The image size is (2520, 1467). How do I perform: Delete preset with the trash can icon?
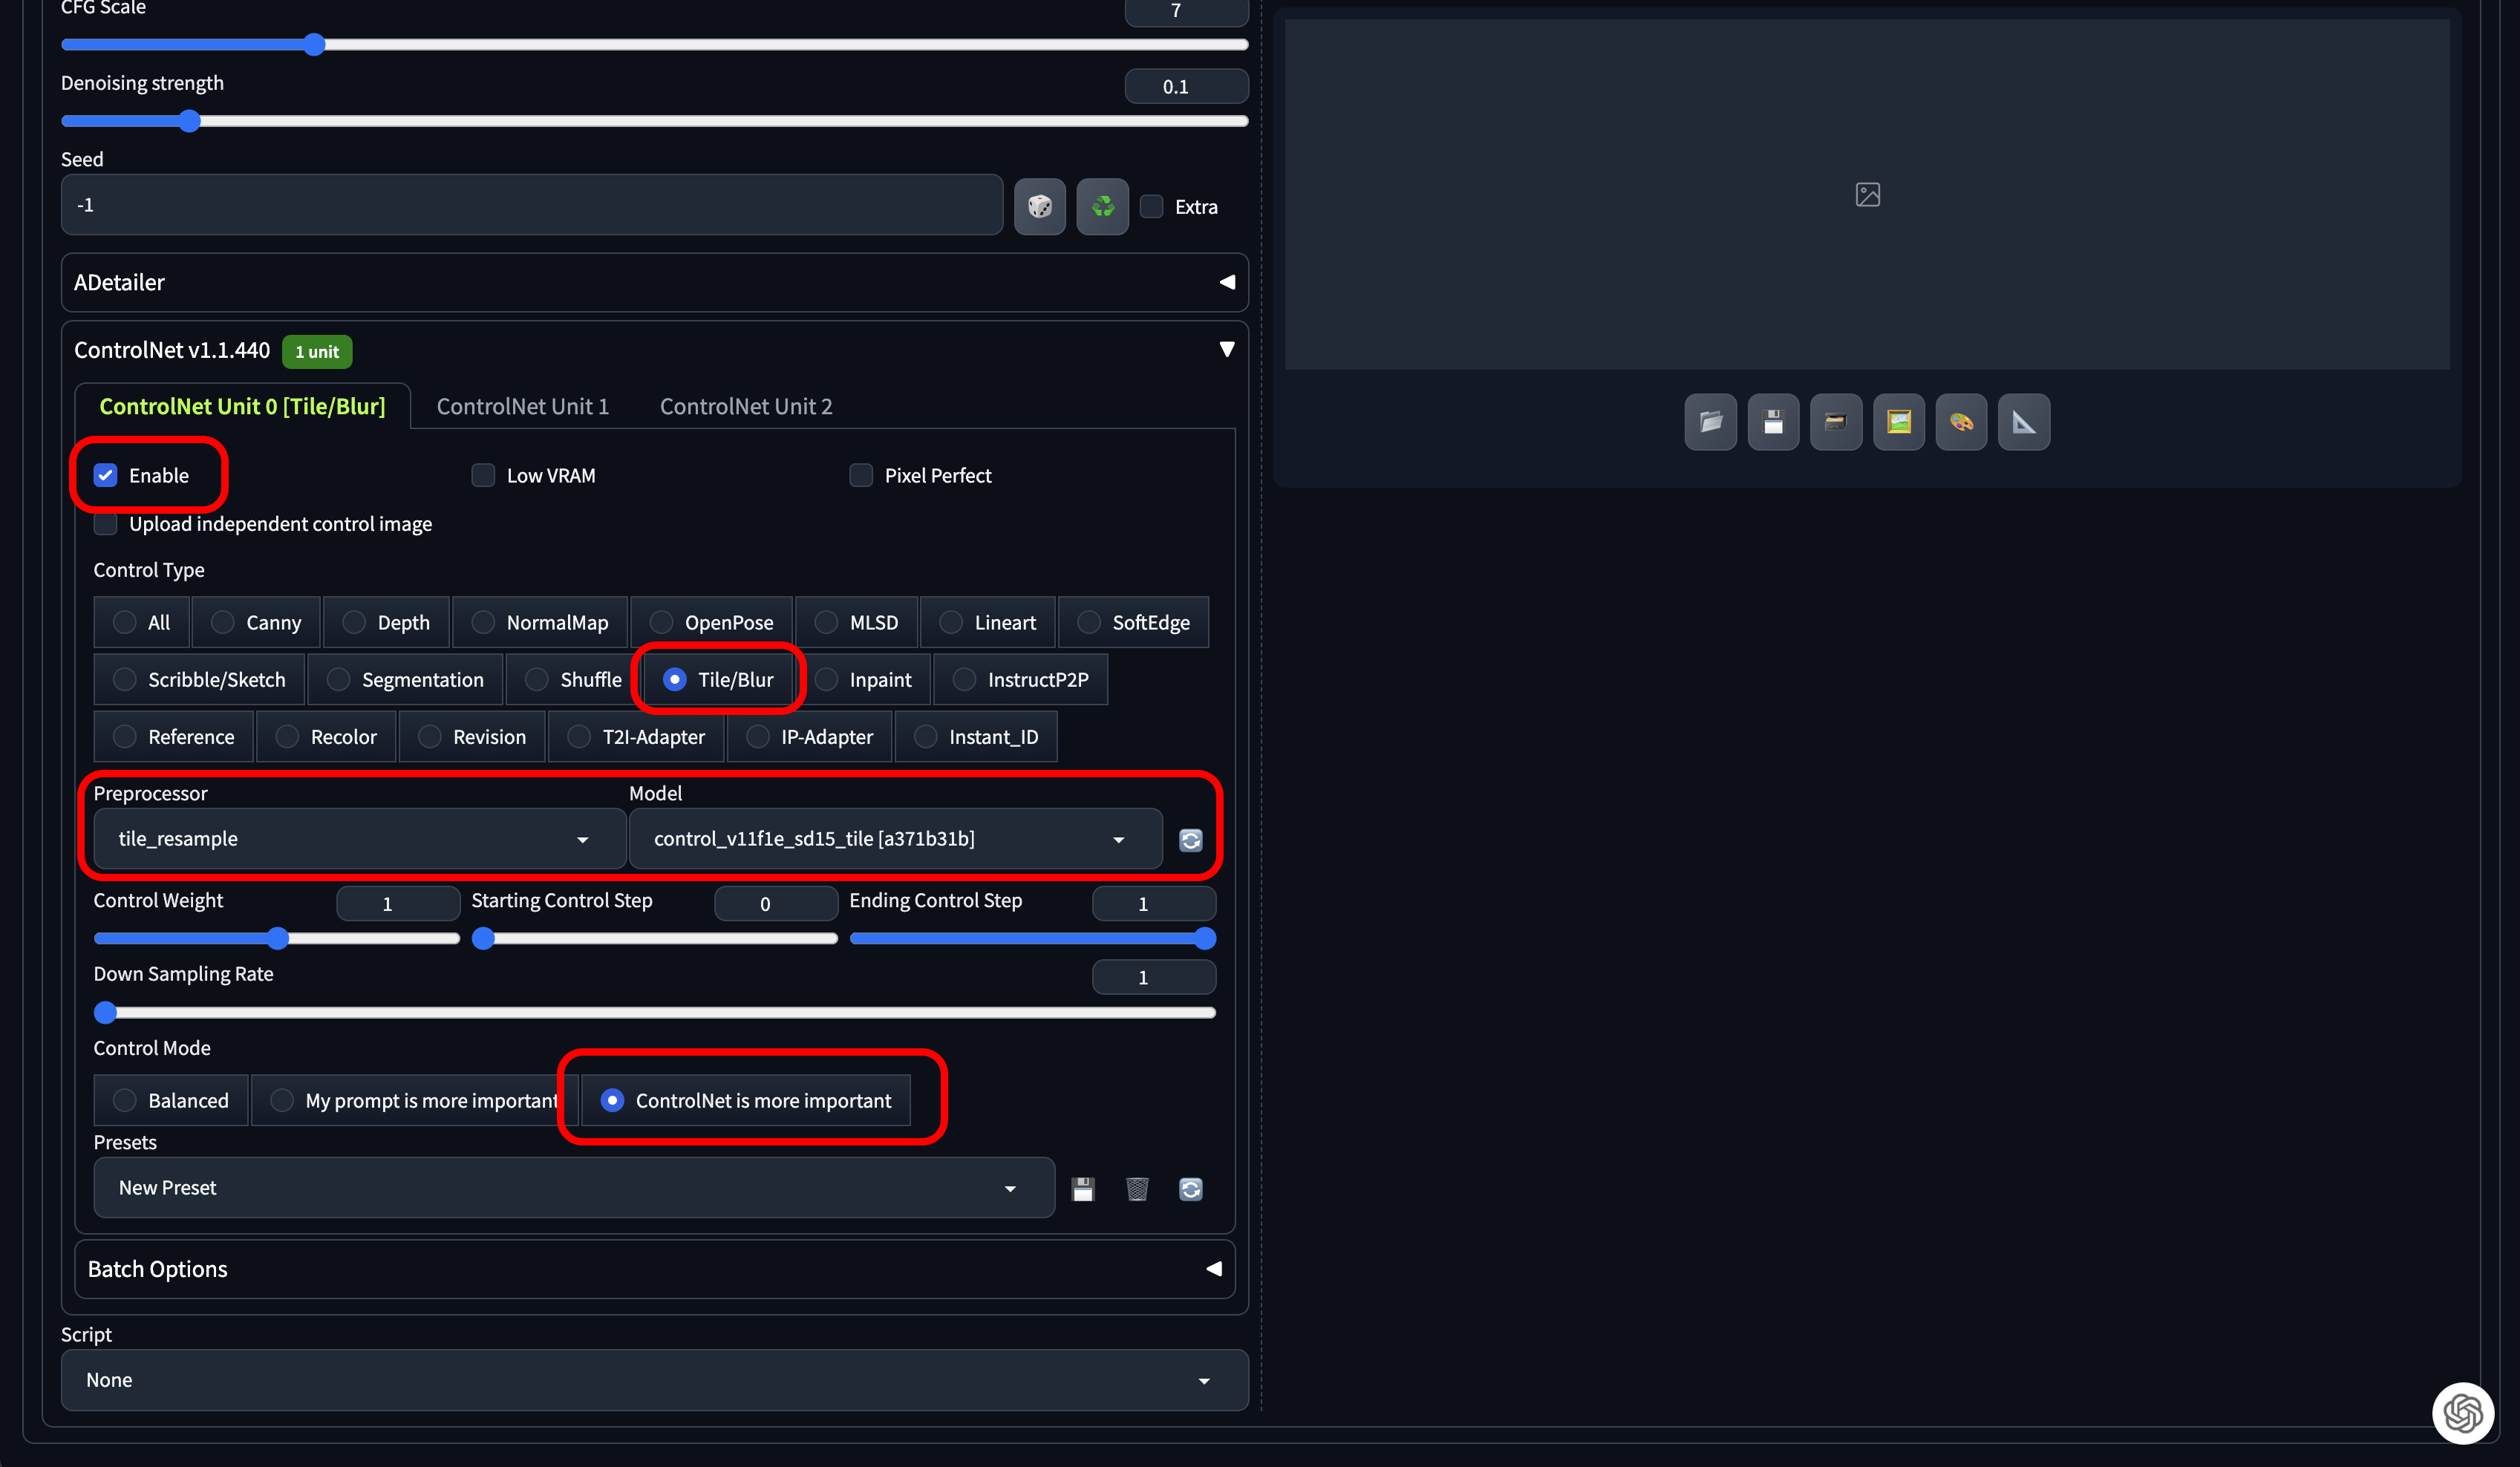point(1137,1189)
